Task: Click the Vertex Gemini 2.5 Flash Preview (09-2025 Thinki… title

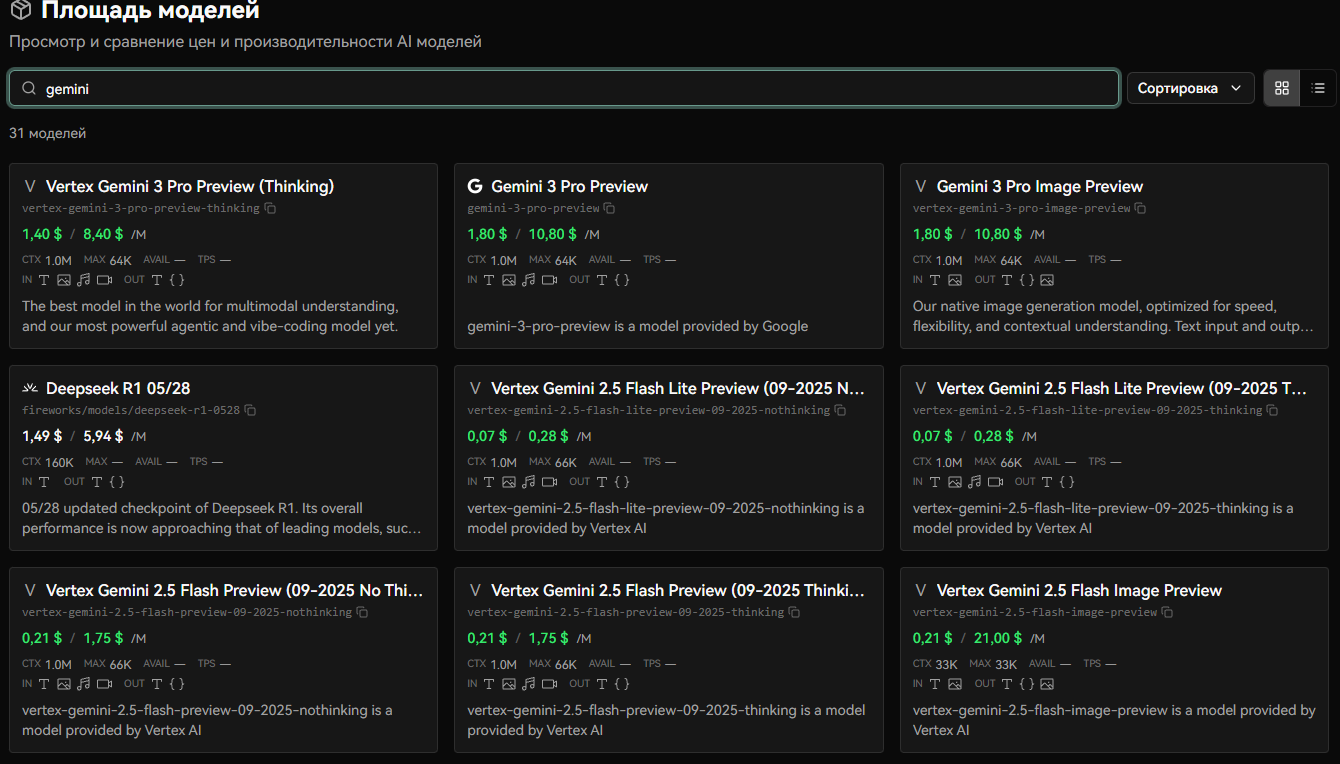Action: pyautogui.click(x=678, y=590)
